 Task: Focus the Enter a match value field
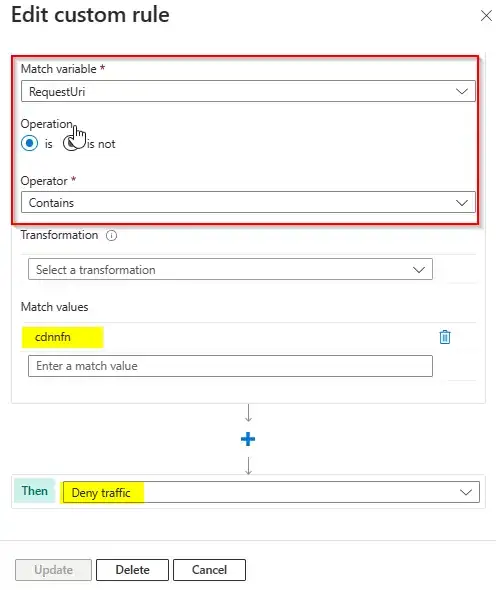[230, 366]
